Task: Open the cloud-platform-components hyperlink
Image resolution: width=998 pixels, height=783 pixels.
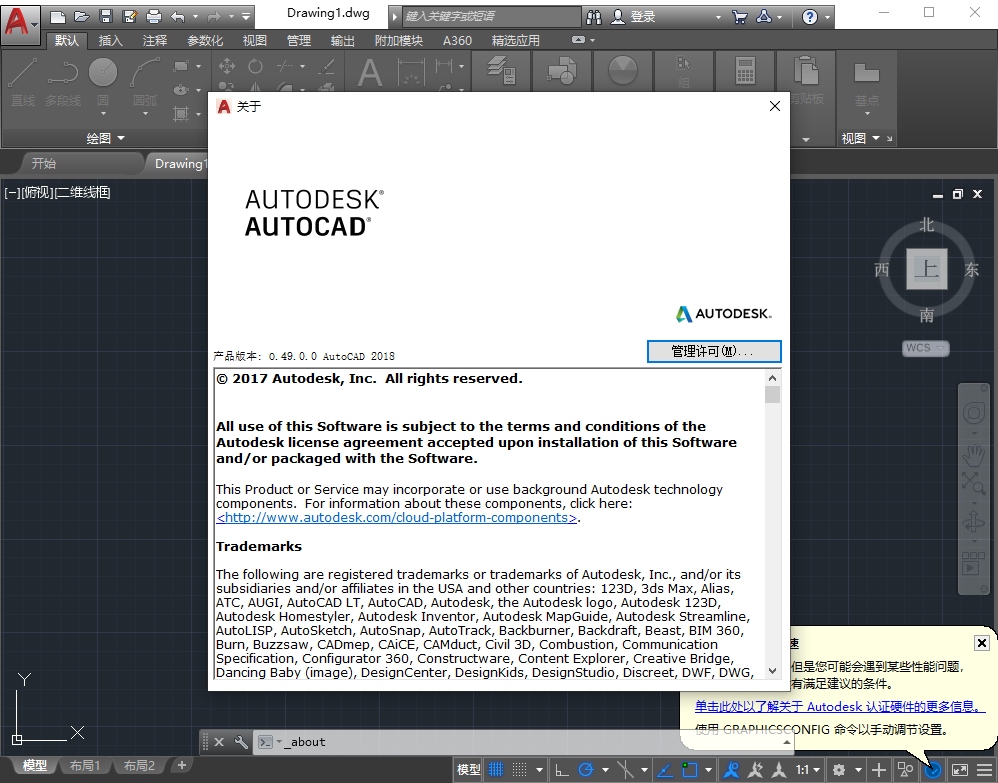Action: (x=396, y=518)
